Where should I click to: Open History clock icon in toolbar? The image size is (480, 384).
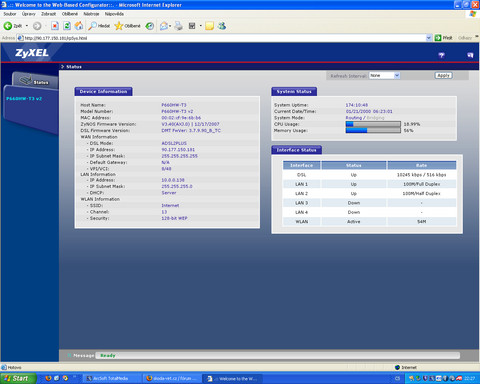pos(150,26)
